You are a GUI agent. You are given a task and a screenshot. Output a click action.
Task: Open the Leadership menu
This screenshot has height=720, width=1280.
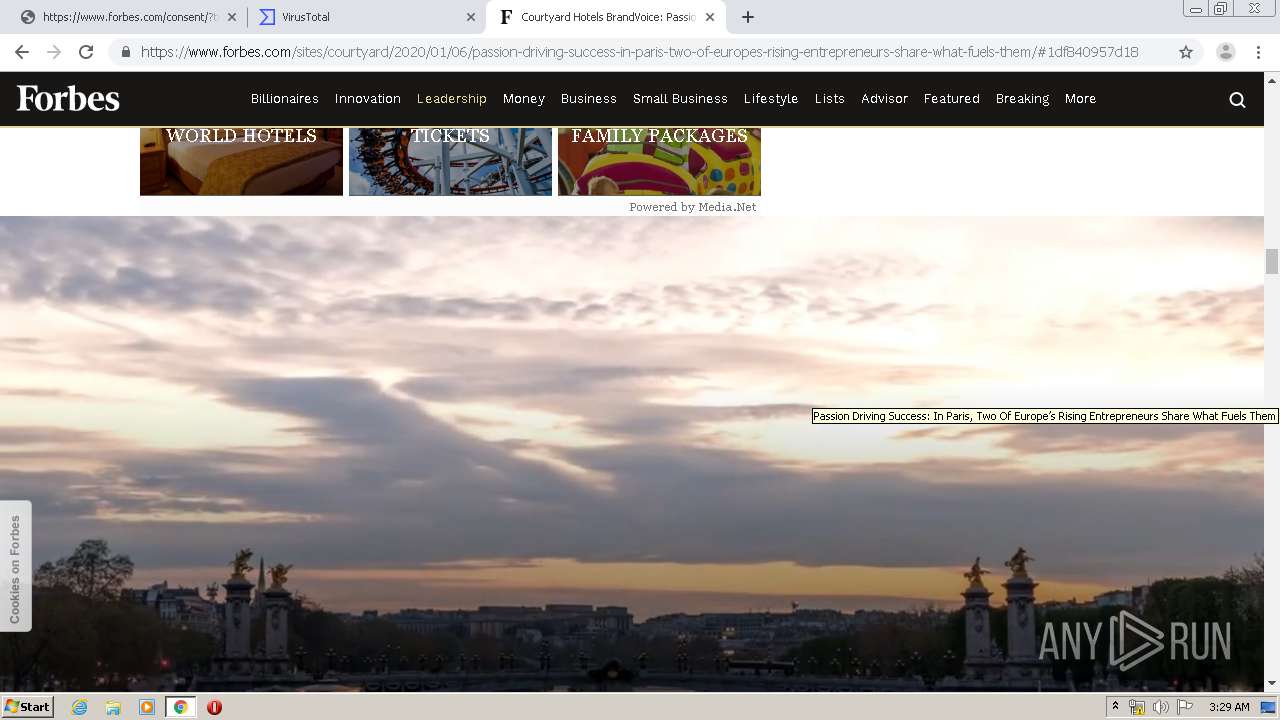452,98
